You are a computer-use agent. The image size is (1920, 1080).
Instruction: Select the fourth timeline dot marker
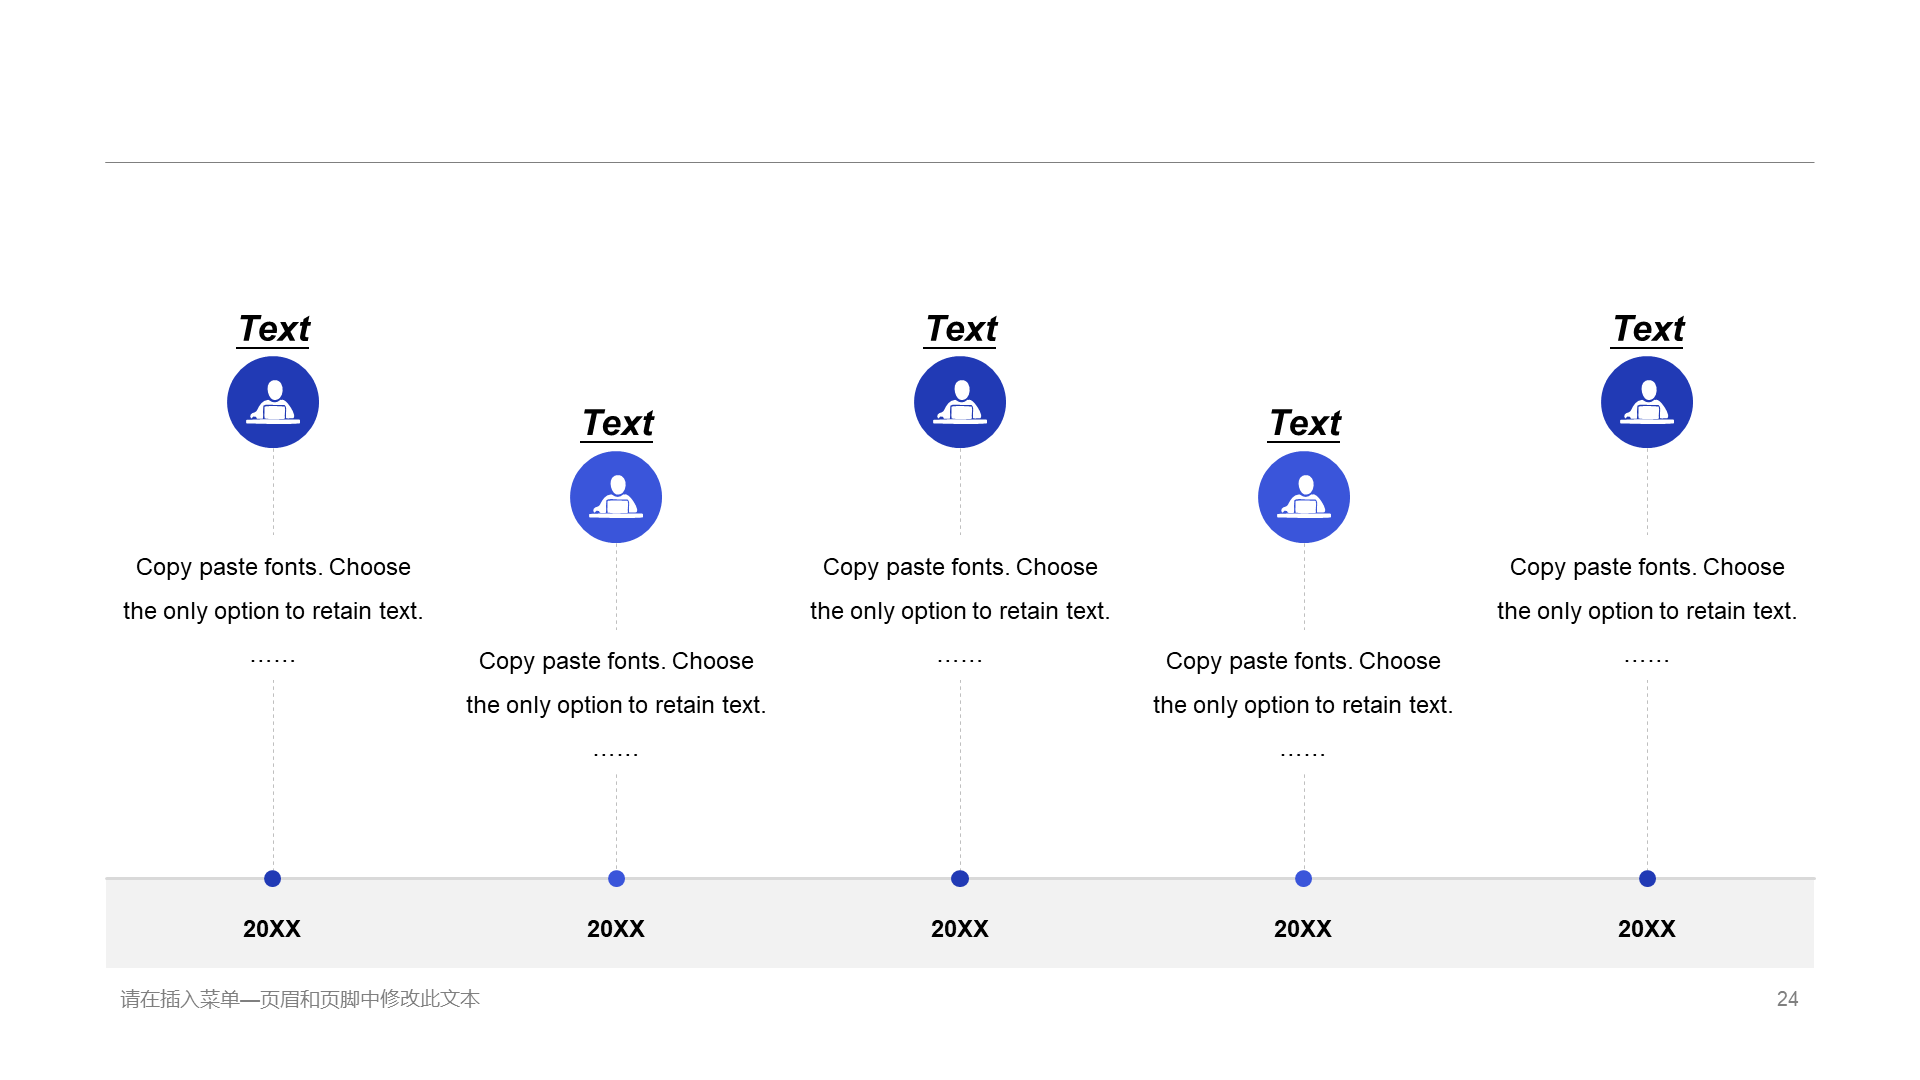(1303, 879)
